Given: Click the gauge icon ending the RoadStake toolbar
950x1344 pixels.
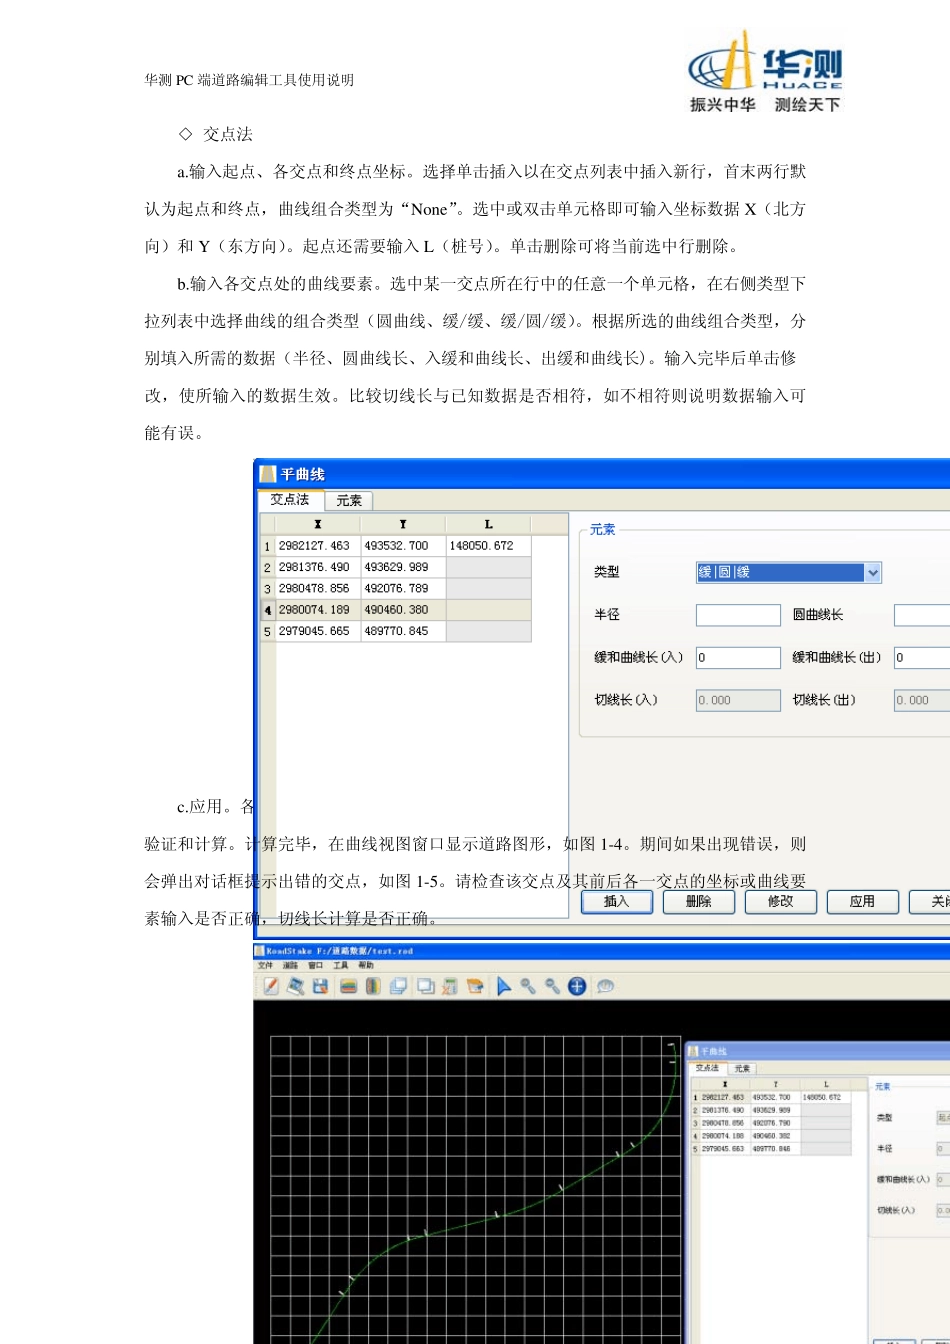Looking at the screenshot, I should pos(605,986).
